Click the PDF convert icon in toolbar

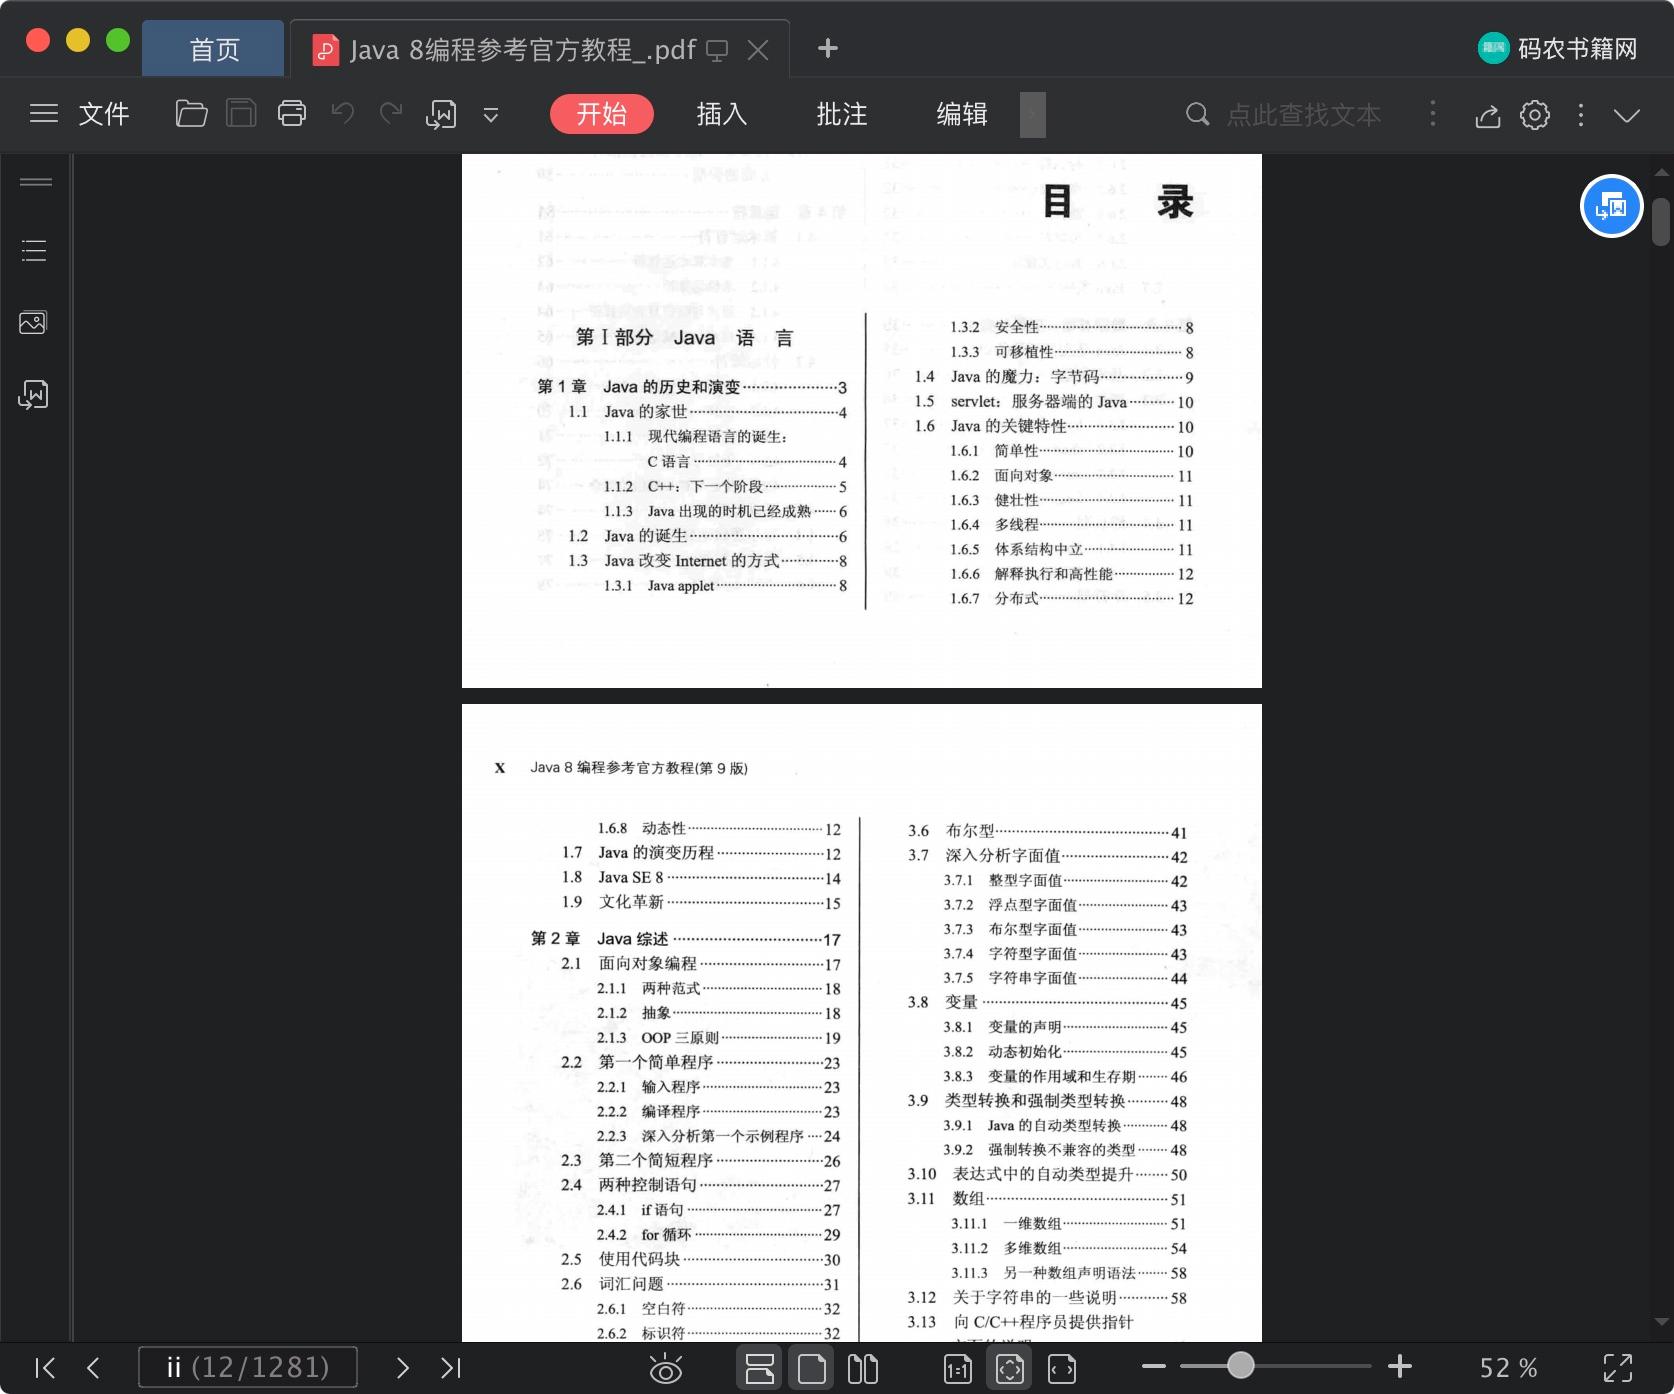[441, 114]
